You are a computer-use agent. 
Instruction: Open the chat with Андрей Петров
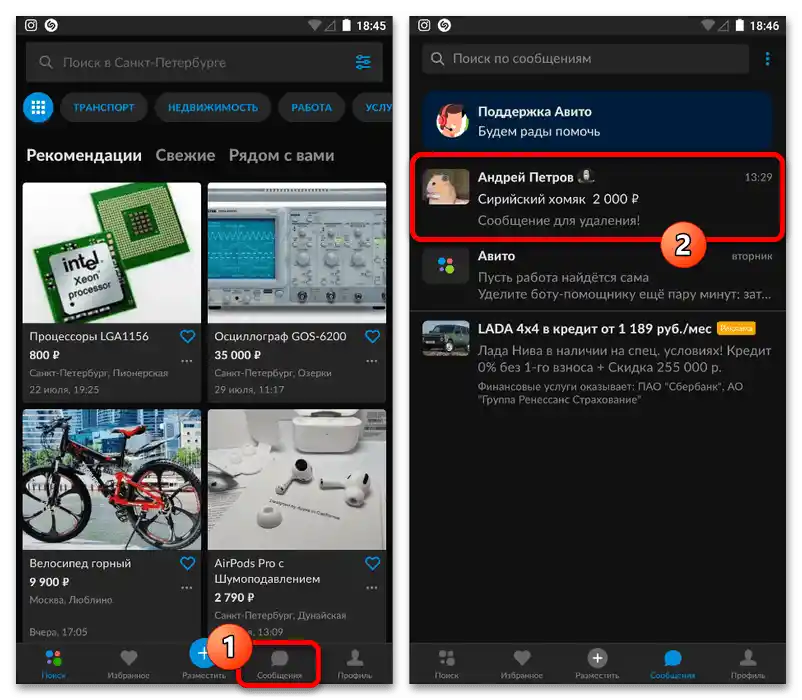597,197
